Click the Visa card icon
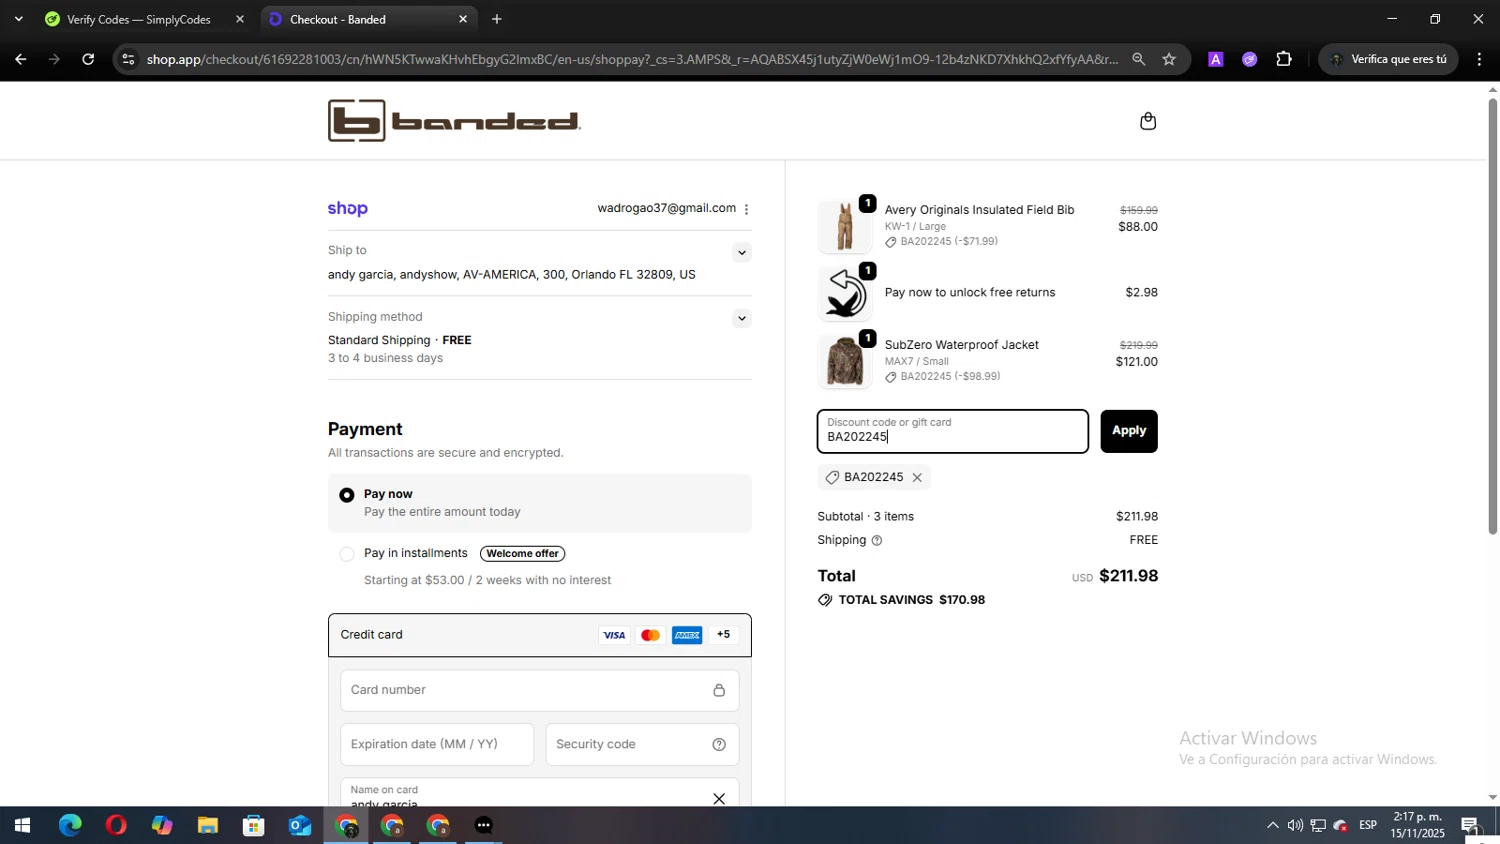Image resolution: width=1500 pixels, height=844 pixels. [614, 635]
